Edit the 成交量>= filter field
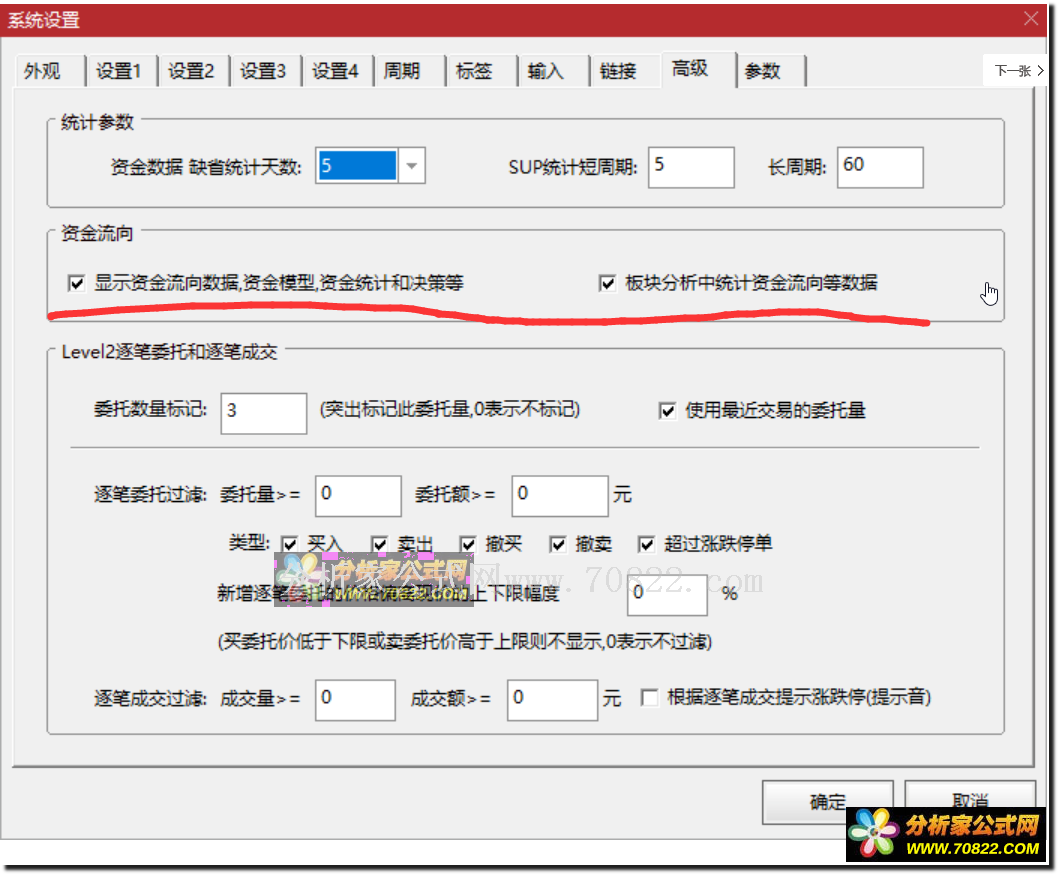Viewport: 1059px width, 874px height. 355,700
